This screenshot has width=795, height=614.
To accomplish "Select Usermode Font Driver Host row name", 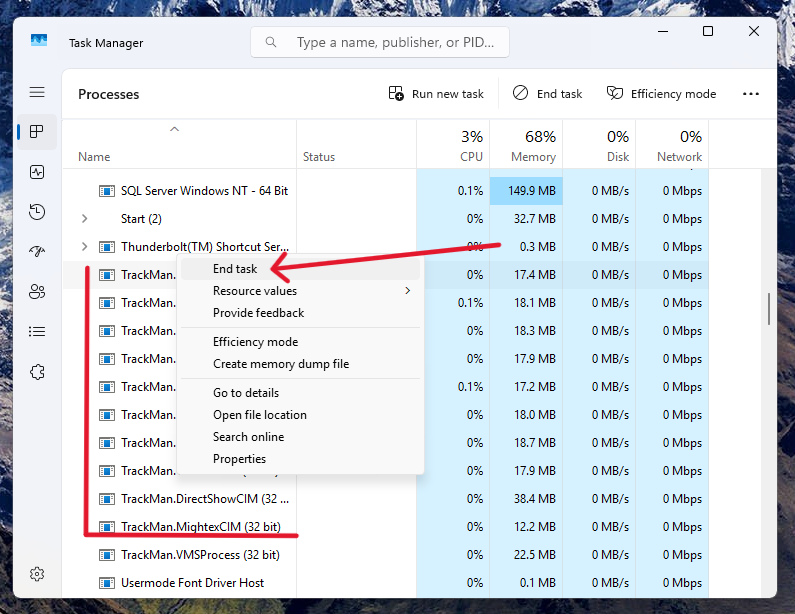I will [192, 583].
